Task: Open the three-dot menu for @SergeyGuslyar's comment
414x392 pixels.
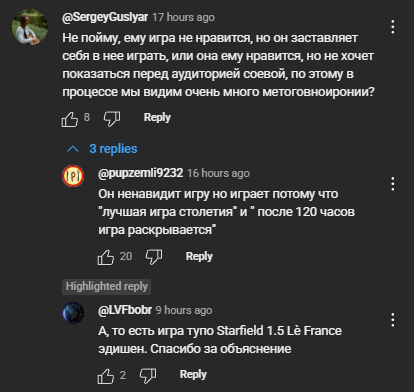Action: 393,27
